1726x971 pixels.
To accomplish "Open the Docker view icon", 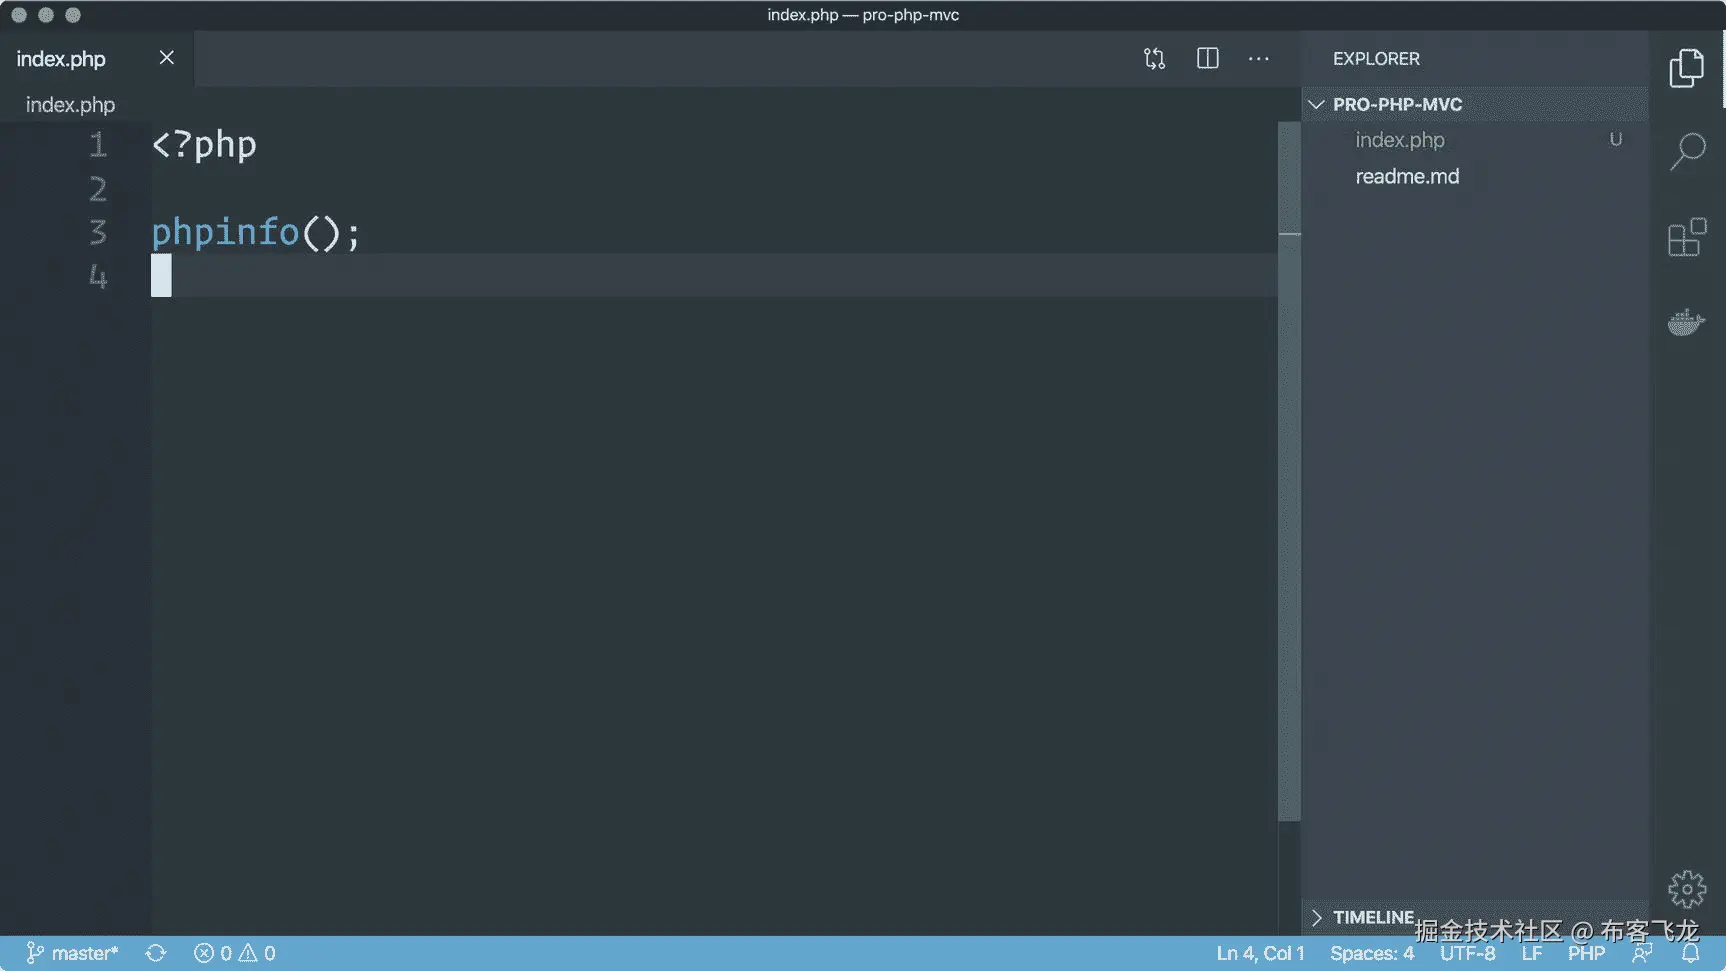I will point(1686,322).
